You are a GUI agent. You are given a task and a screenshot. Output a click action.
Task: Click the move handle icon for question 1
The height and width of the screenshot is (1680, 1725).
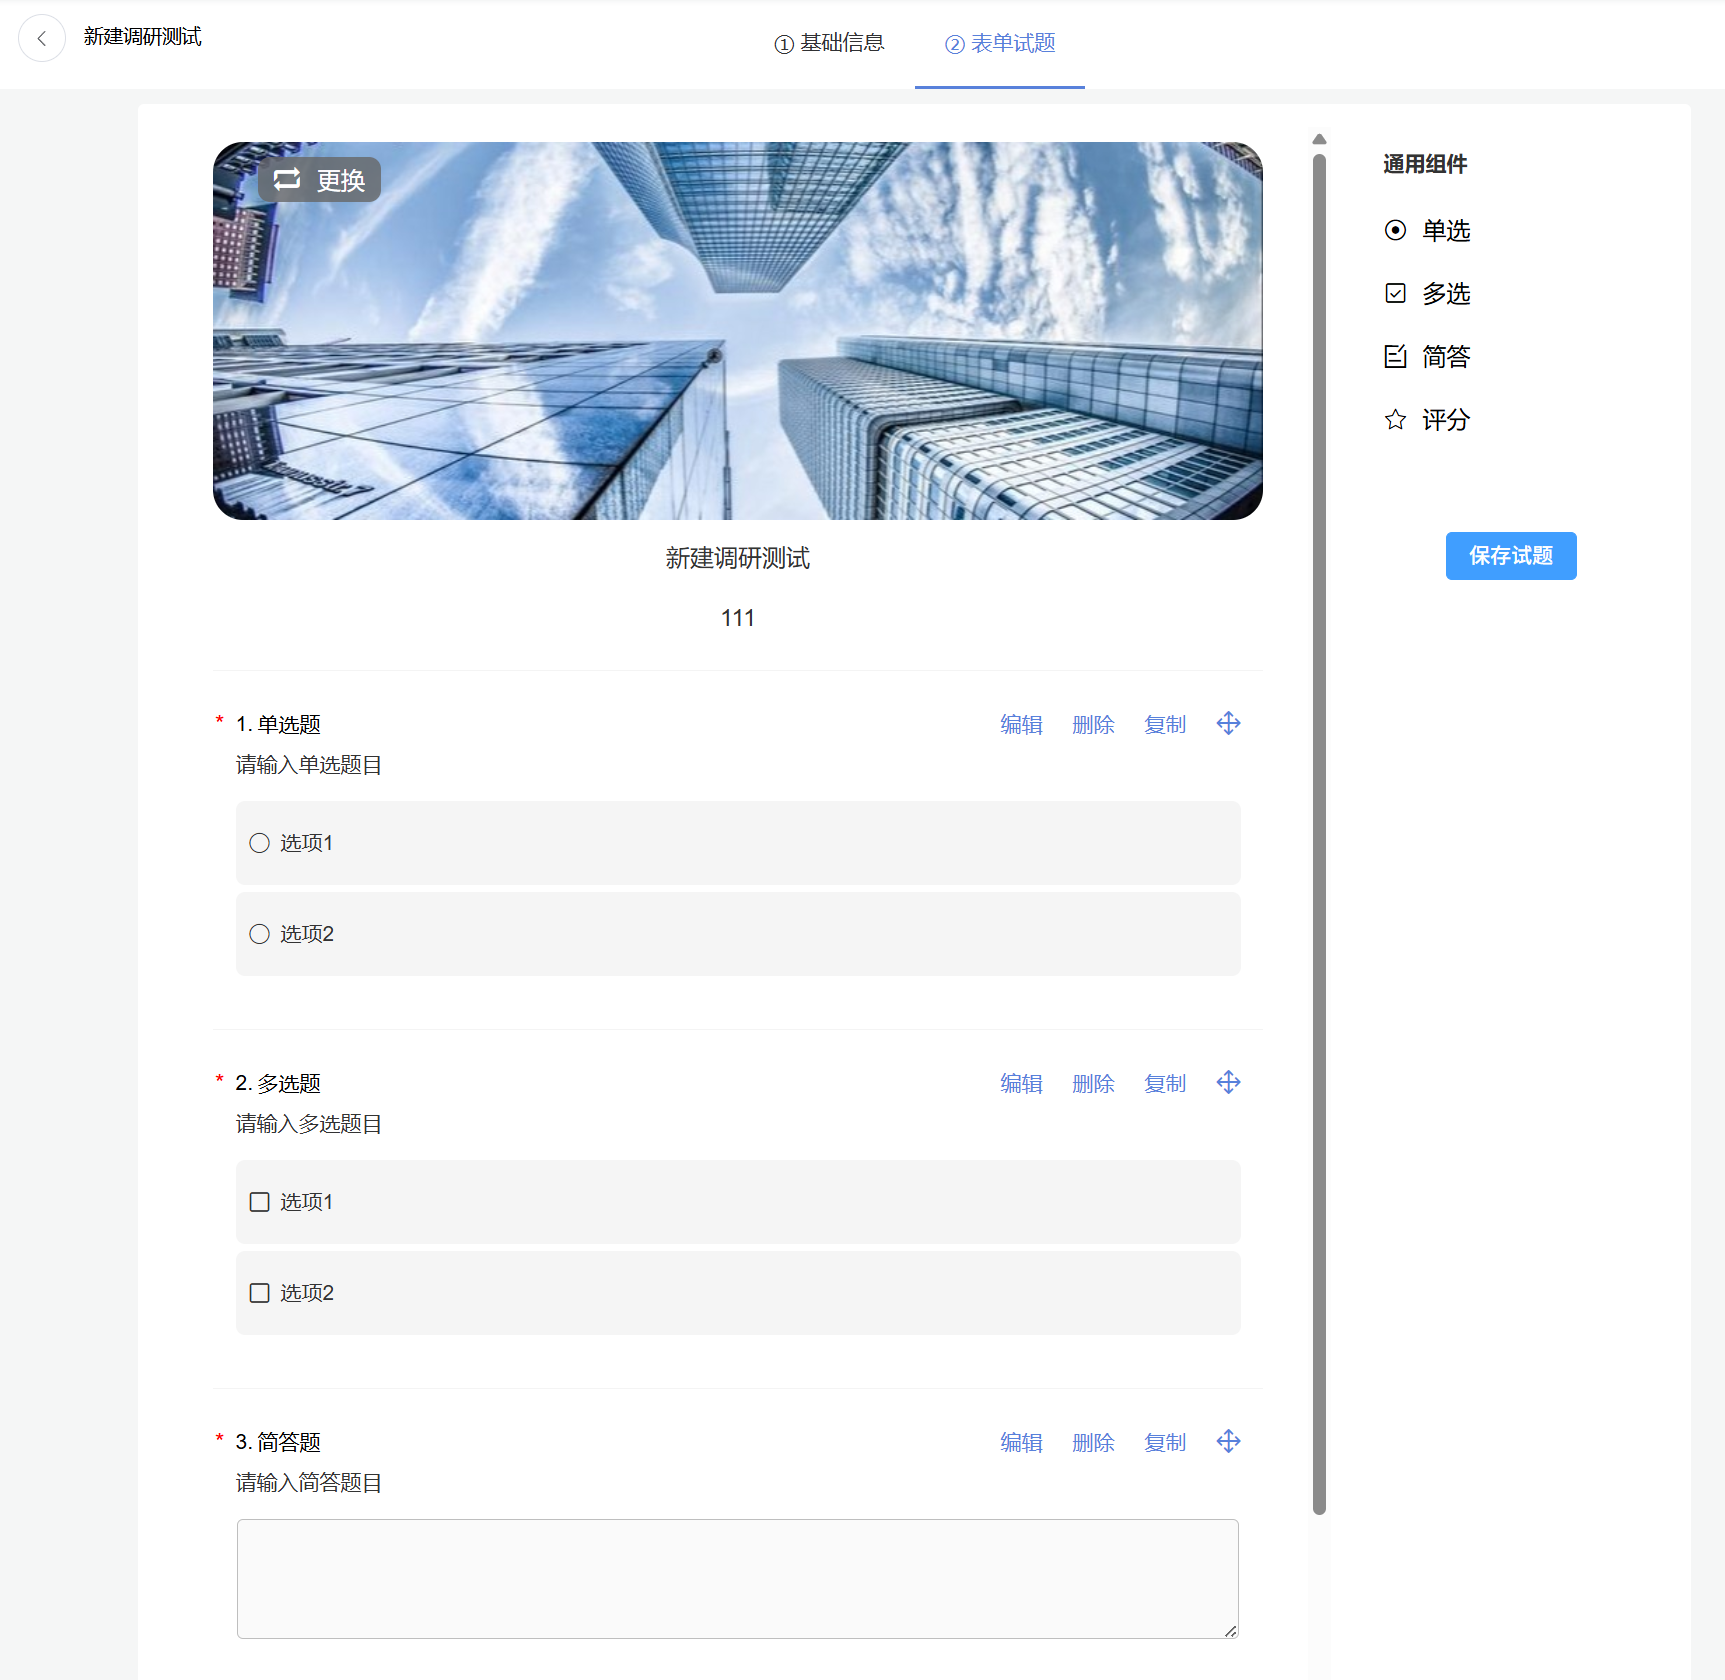tap(1228, 723)
